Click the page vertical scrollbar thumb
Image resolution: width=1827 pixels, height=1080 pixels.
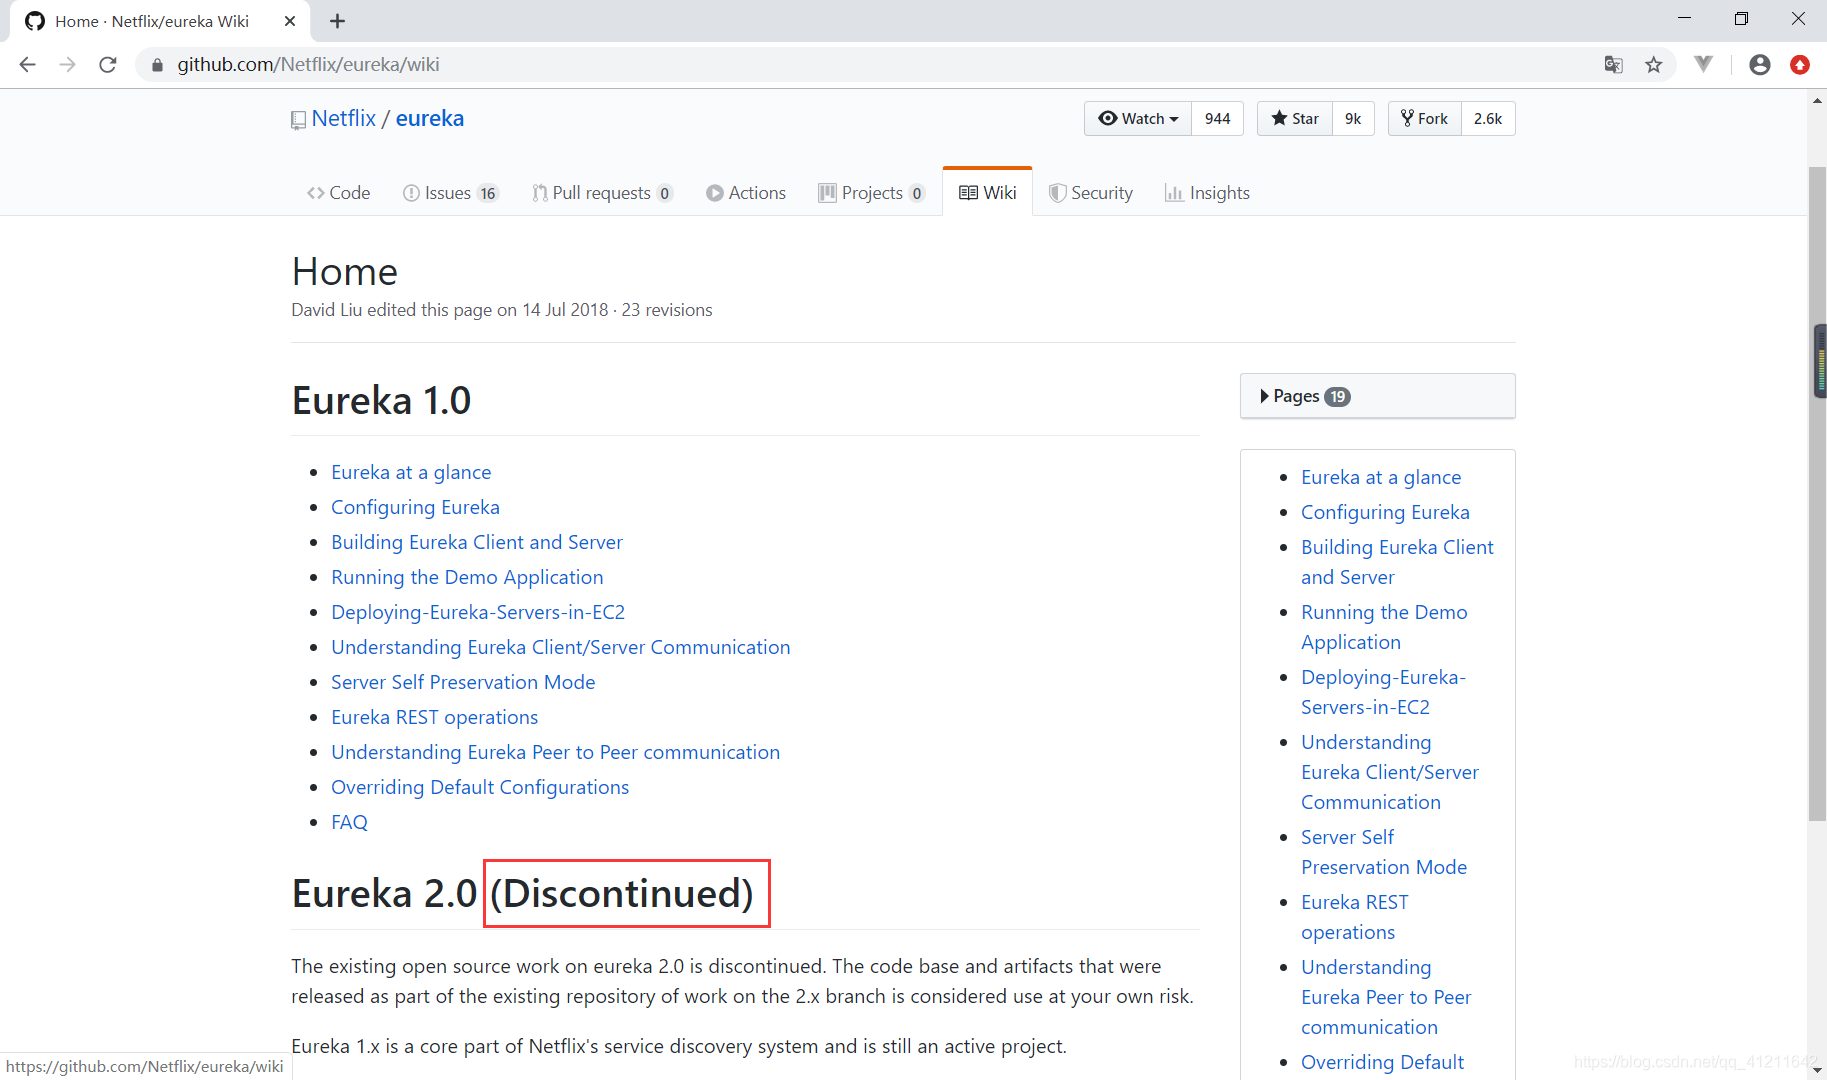pyautogui.click(x=1817, y=493)
